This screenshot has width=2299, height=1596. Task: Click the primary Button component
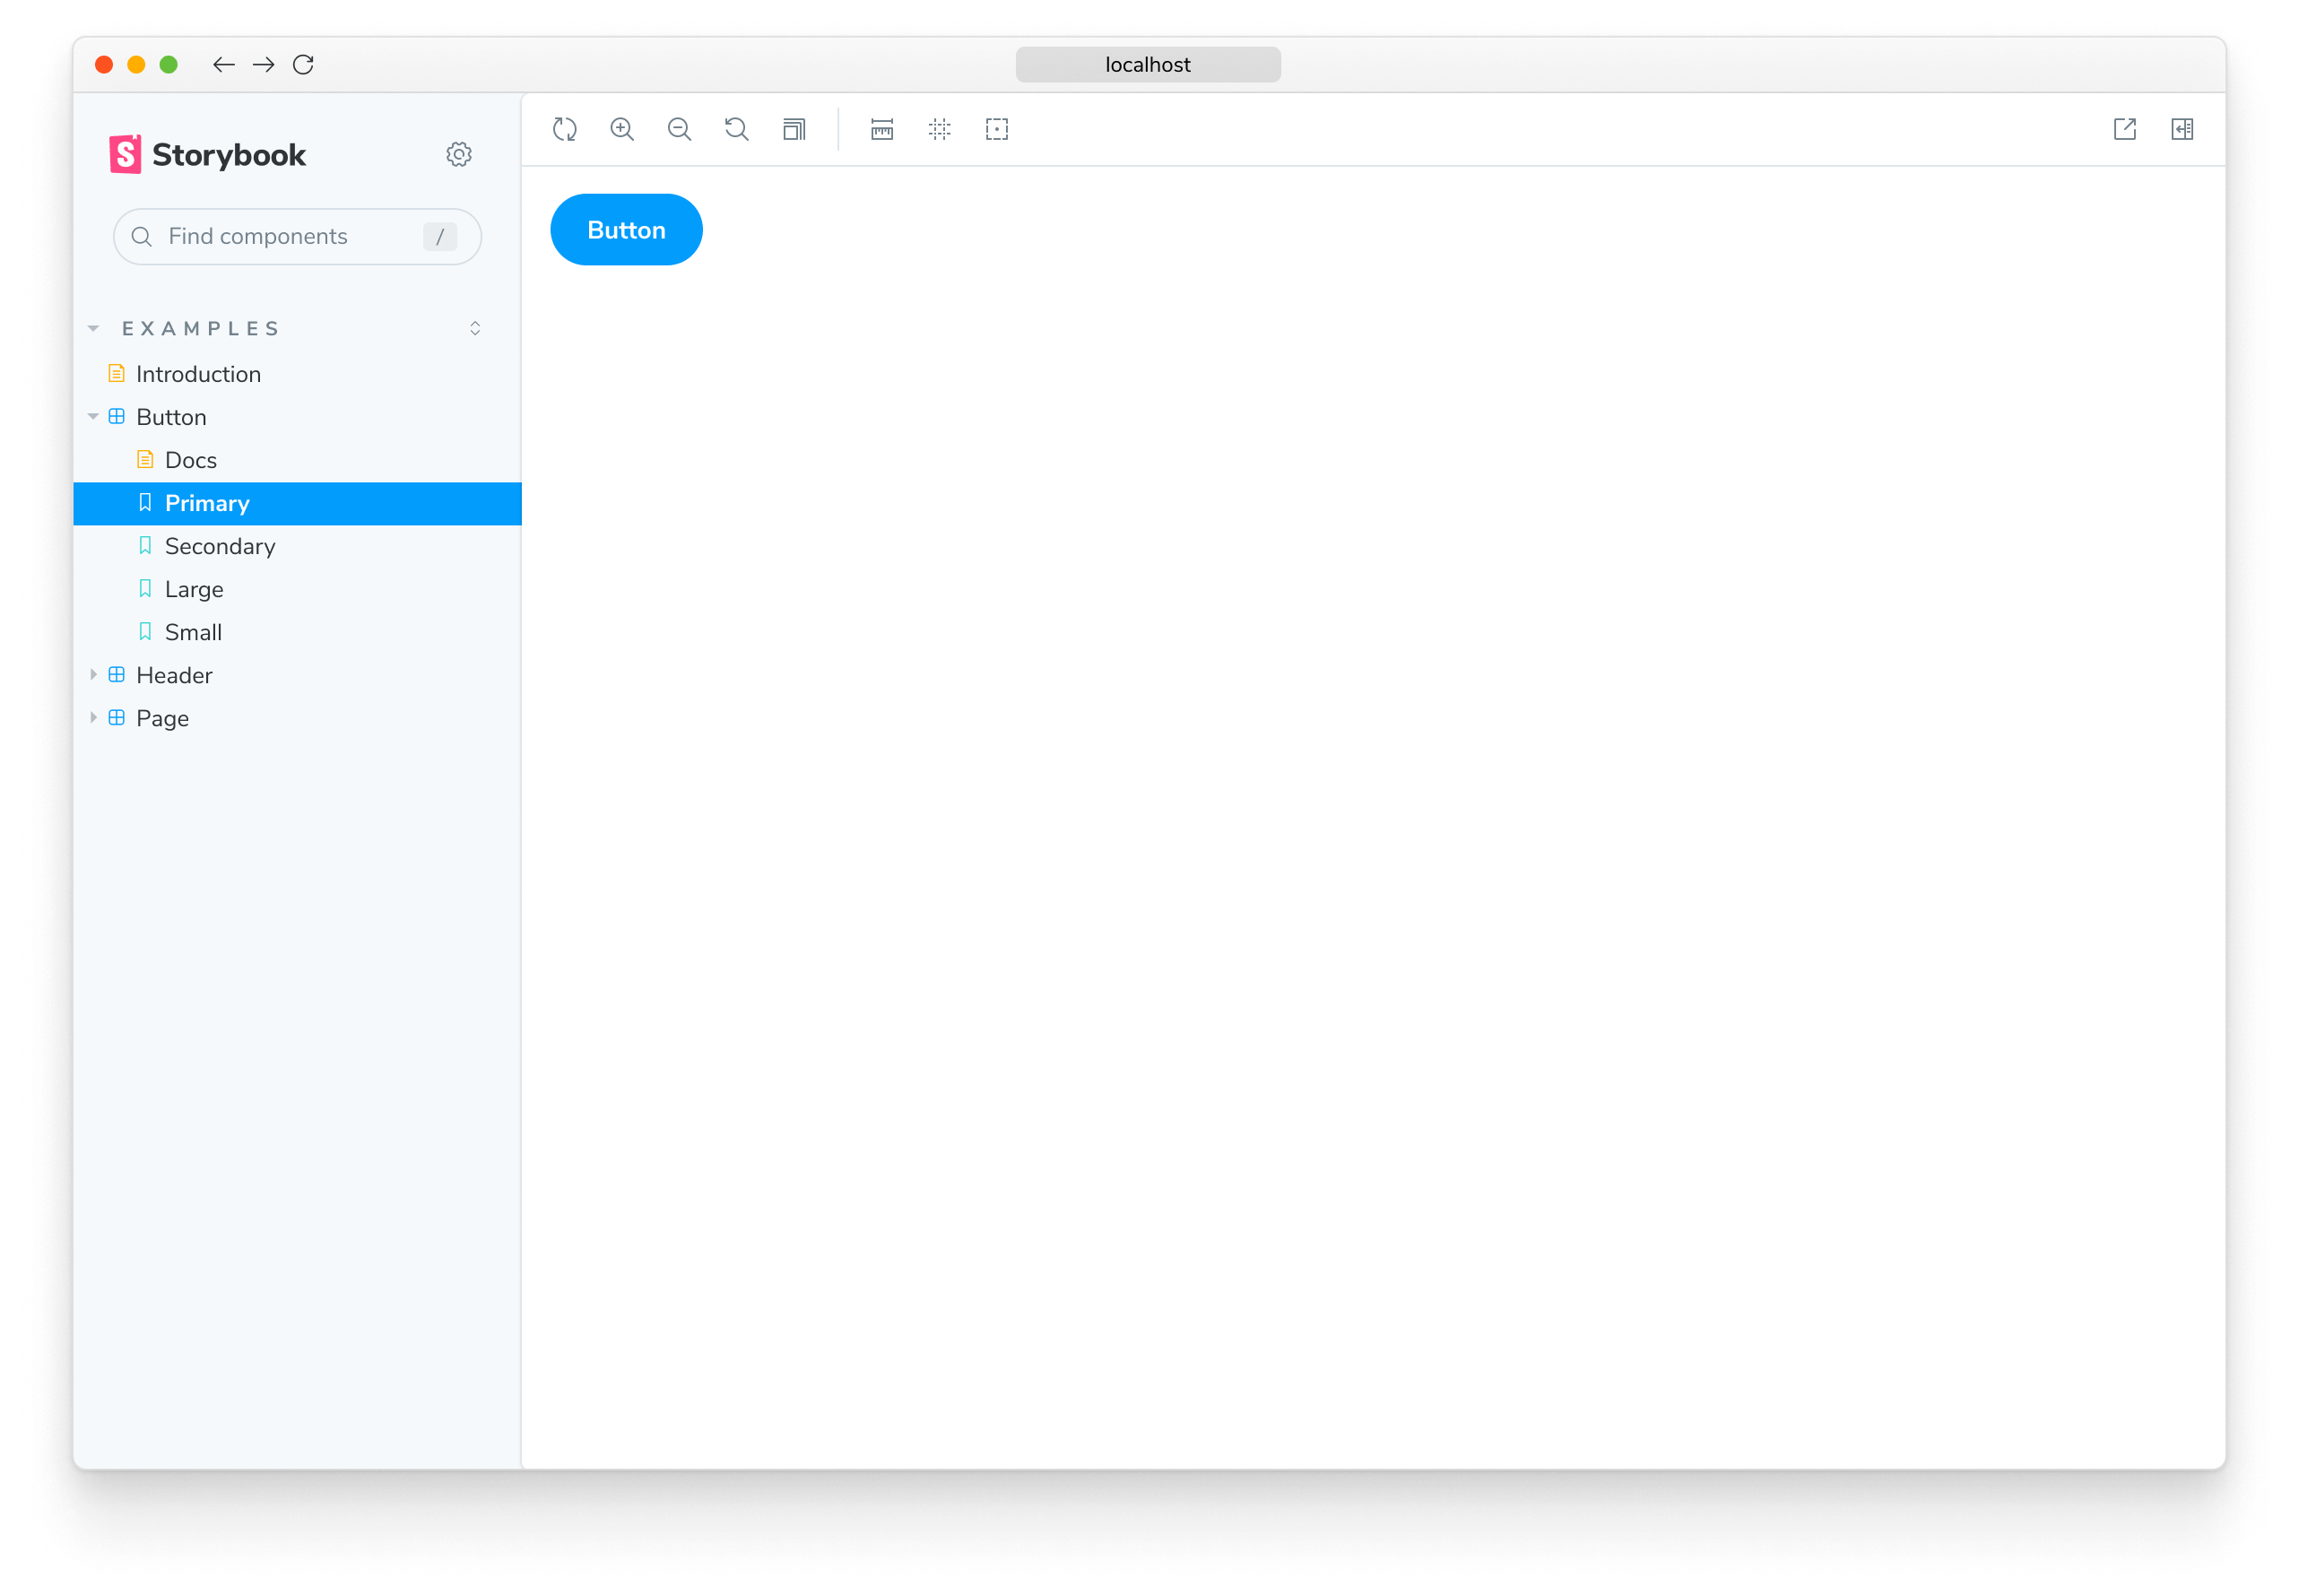tap(626, 229)
